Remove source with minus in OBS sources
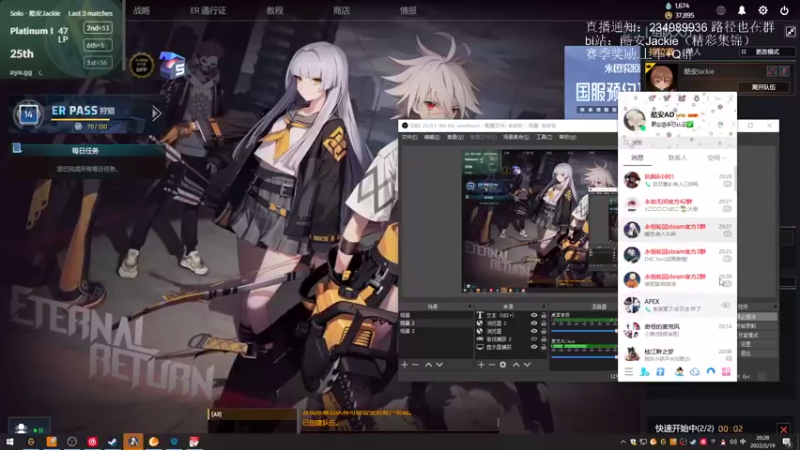The height and width of the screenshot is (450, 800). 491,365
